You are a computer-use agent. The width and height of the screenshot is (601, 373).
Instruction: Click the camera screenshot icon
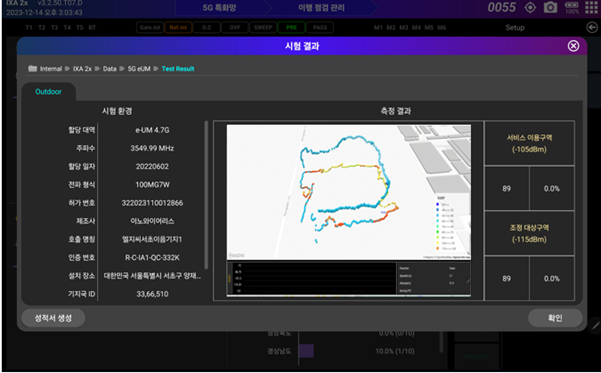click(x=550, y=7)
